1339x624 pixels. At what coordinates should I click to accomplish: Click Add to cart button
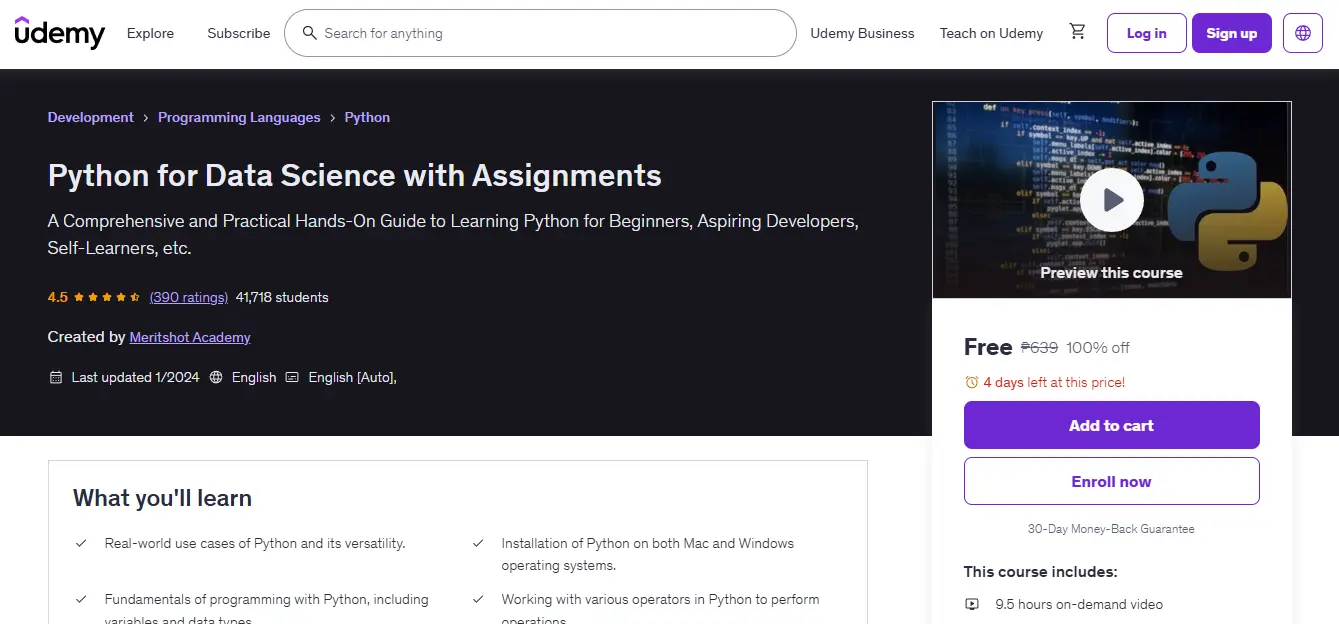(1111, 425)
